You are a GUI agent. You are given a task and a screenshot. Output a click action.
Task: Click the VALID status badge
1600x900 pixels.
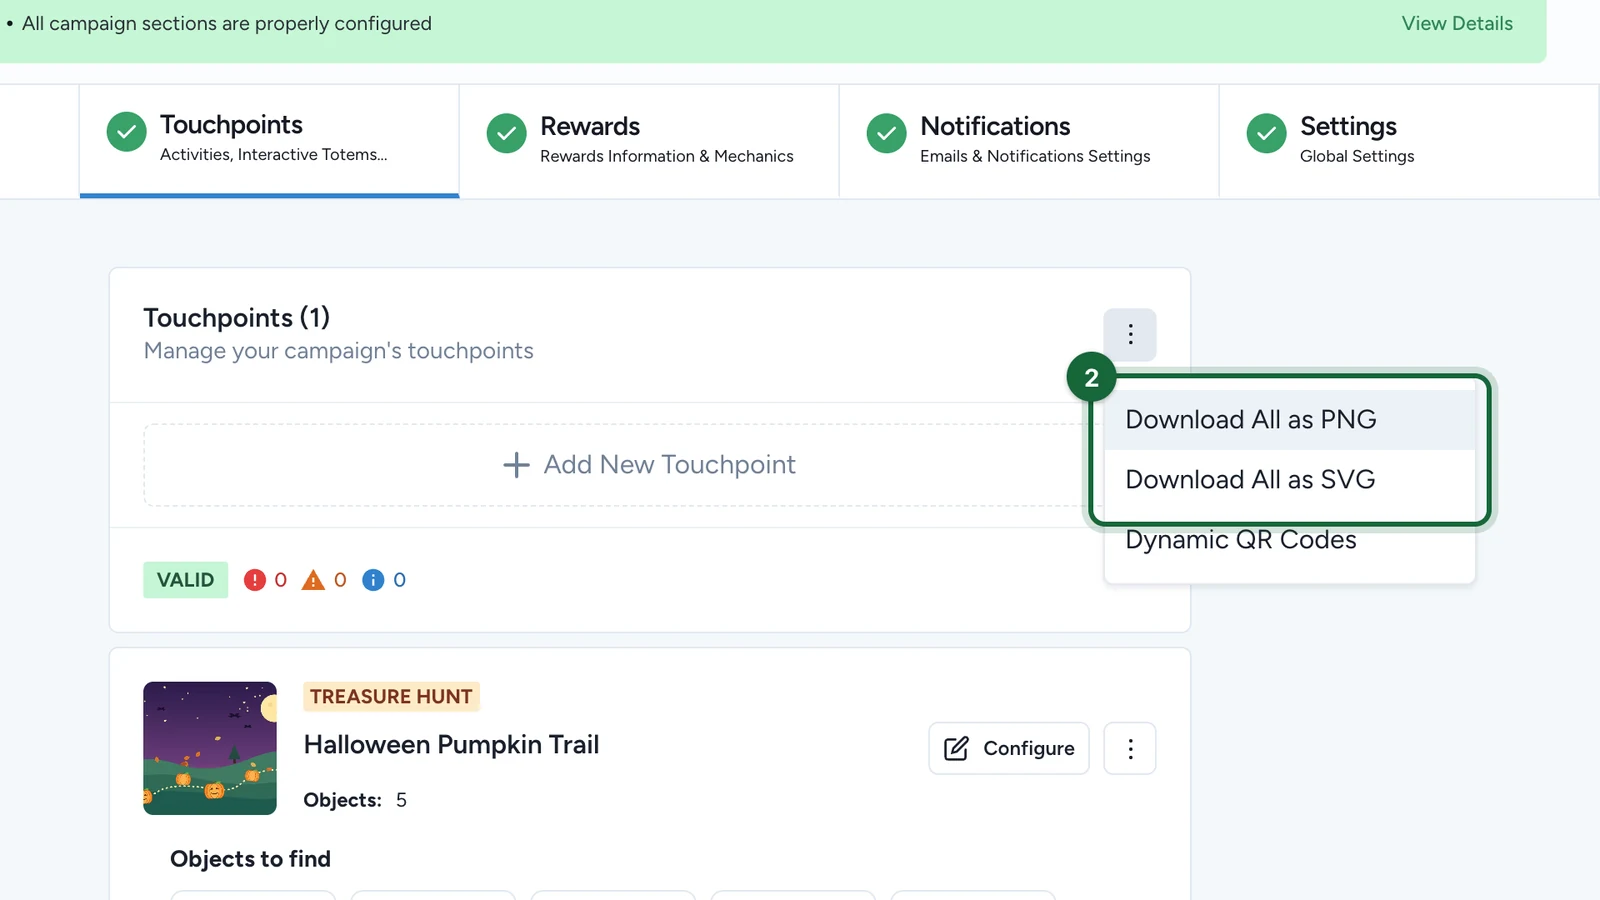(185, 580)
